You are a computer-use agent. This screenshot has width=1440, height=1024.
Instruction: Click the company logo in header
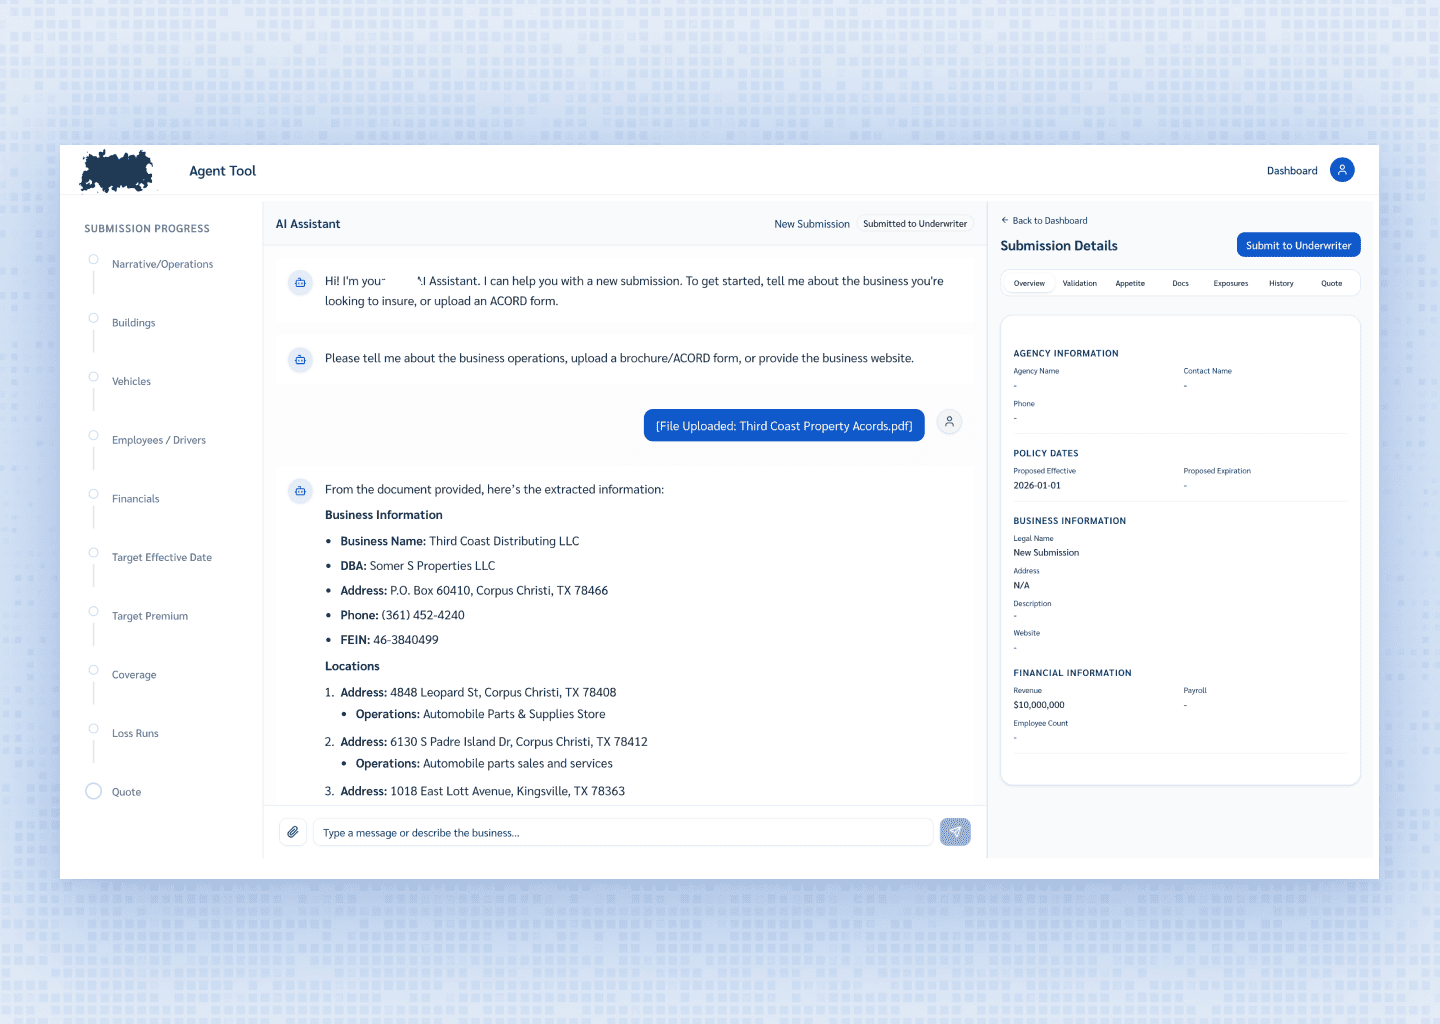point(117,171)
